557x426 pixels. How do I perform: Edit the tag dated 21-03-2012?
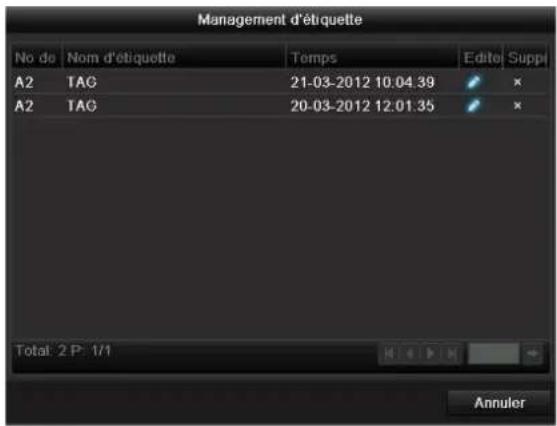point(473,82)
